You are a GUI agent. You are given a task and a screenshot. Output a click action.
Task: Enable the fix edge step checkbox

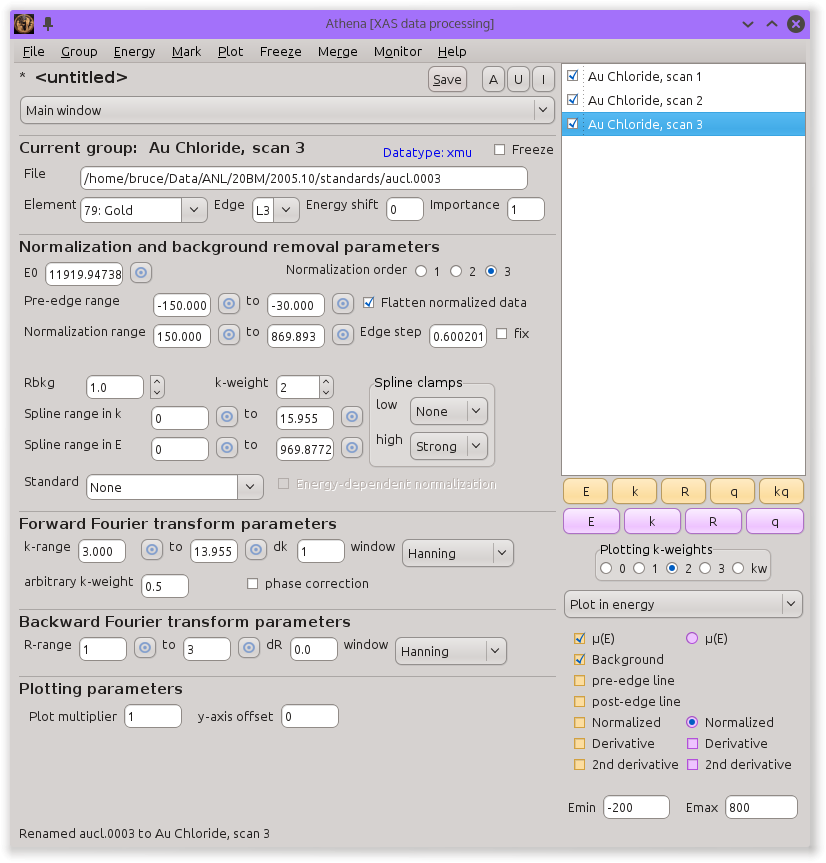[501, 334]
